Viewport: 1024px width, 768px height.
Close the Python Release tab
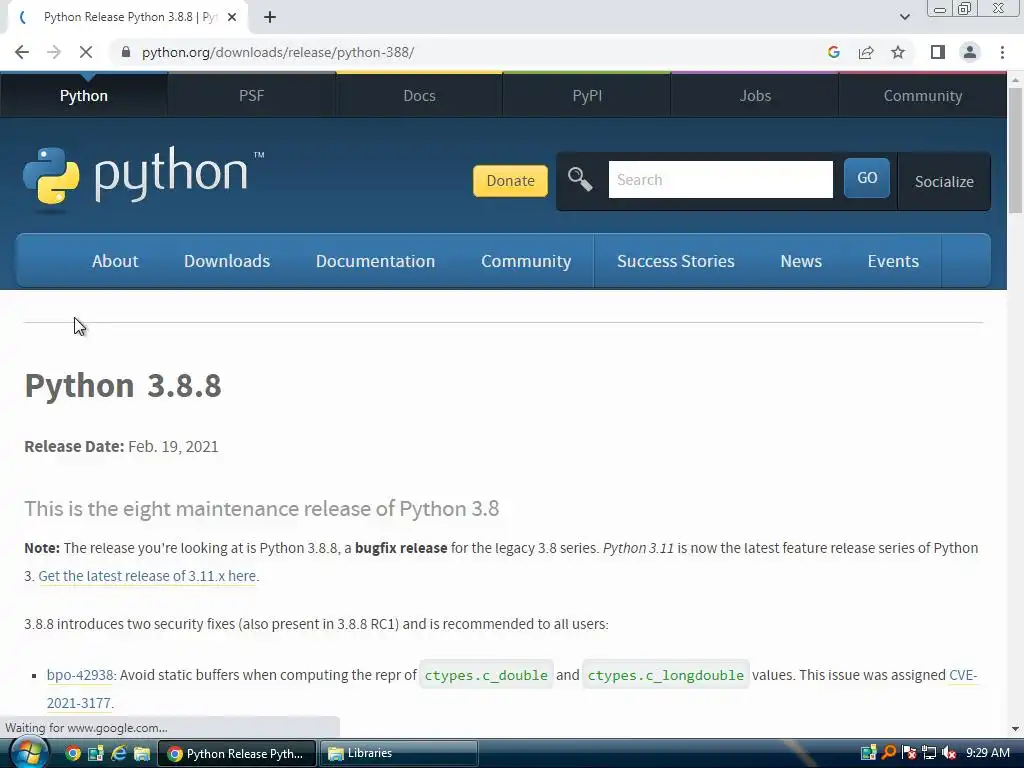232,17
